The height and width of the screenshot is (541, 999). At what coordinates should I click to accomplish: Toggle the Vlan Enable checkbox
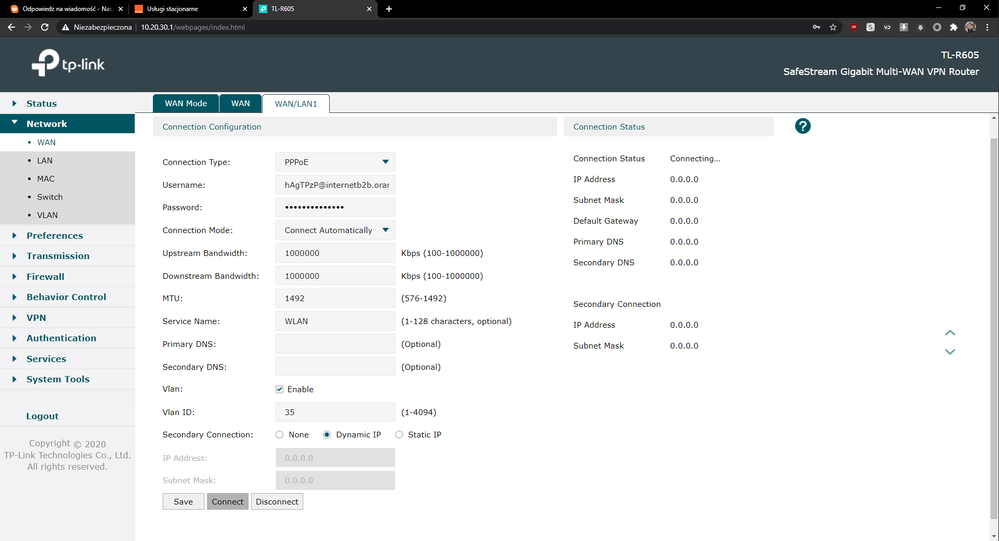pos(280,389)
